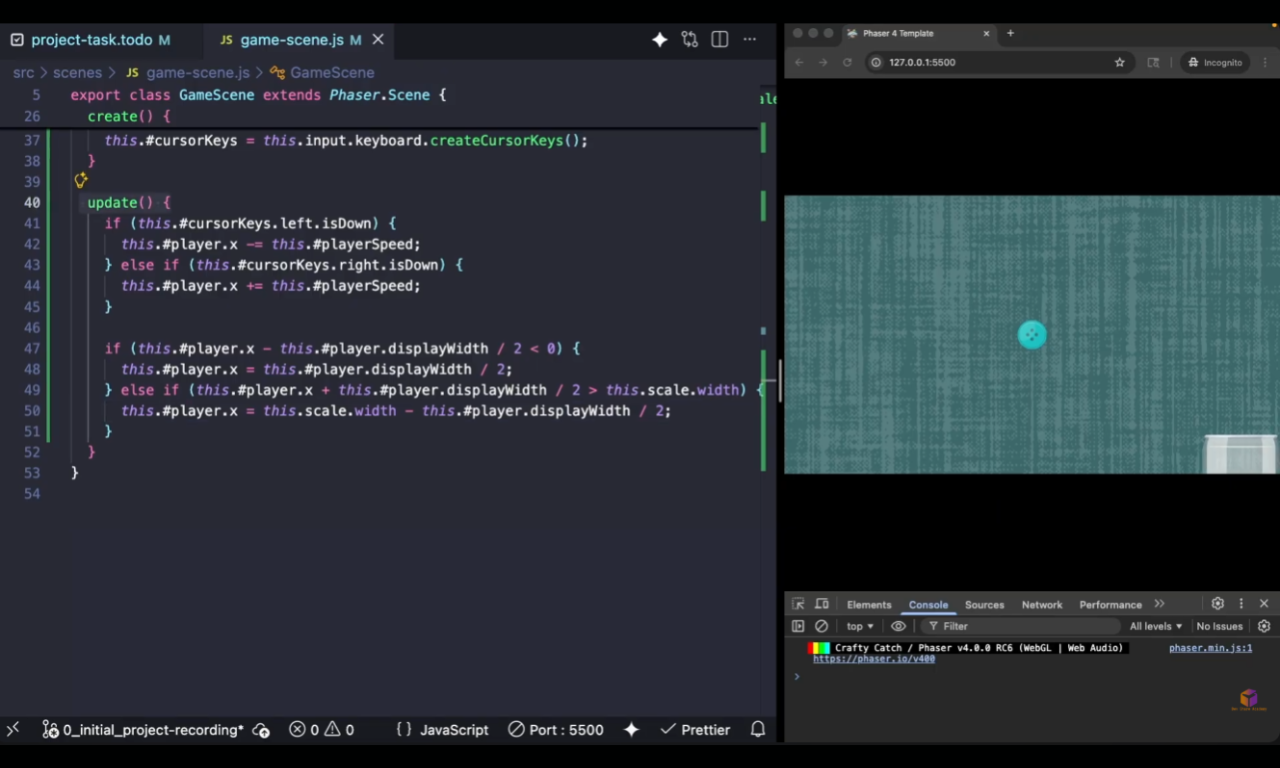Open the source control compare changes icon
This screenshot has height=768, width=1280.
pyautogui.click(x=690, y=39)
